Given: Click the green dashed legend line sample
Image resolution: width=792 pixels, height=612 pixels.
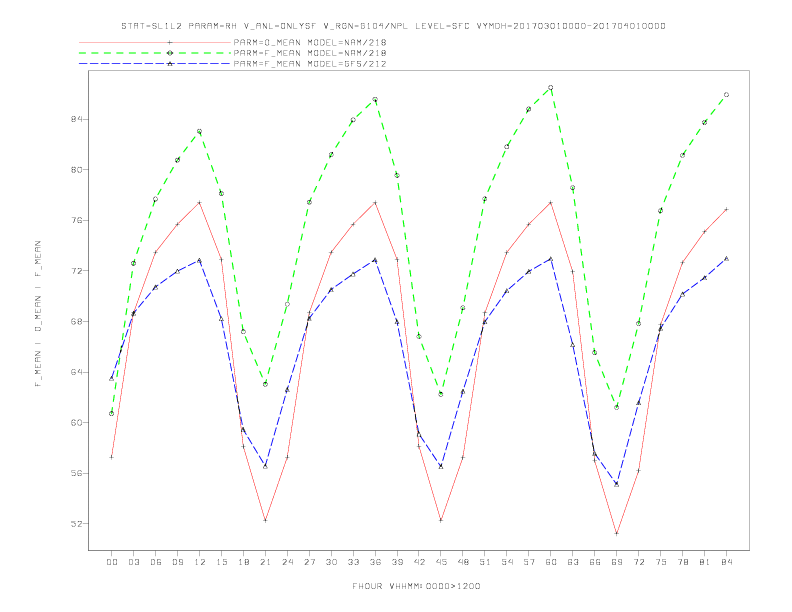Looking at the screenshot, I should [x=155, y=53].
